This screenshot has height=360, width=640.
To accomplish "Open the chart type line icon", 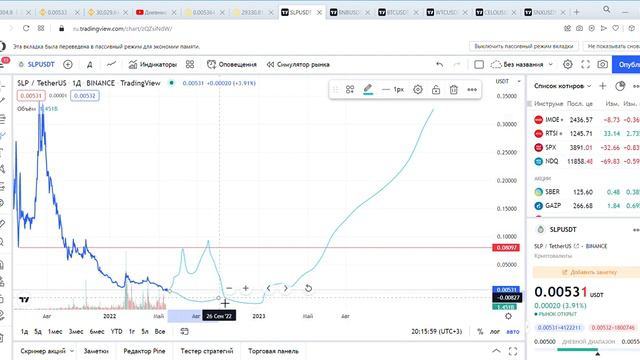I will [111, 64].
